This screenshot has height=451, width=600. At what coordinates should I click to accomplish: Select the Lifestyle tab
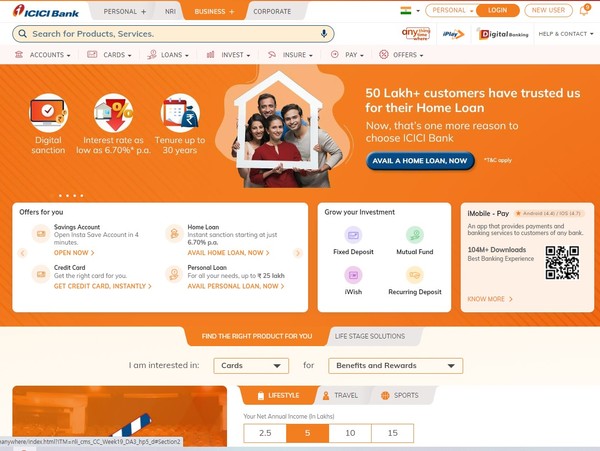coord(278,396)
